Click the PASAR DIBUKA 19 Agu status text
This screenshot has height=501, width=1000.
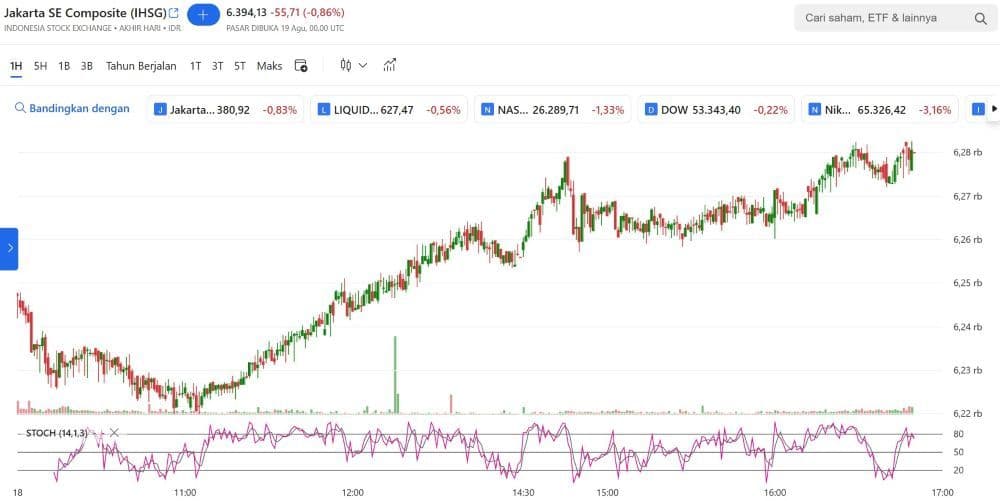click(x=285, y=28)
